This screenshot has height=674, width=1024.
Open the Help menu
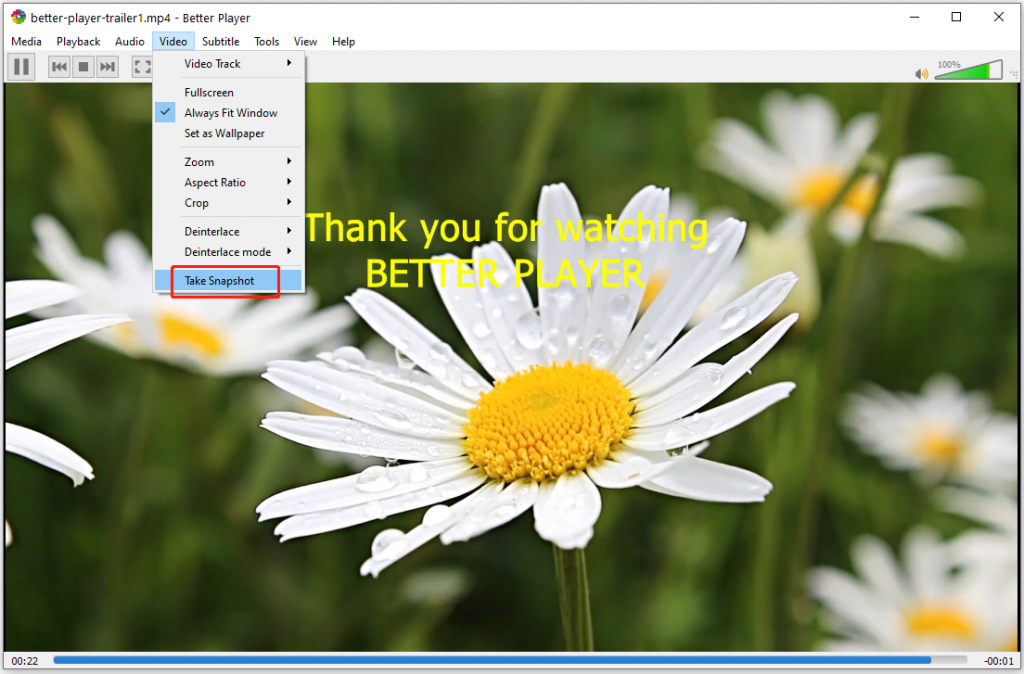344,41
